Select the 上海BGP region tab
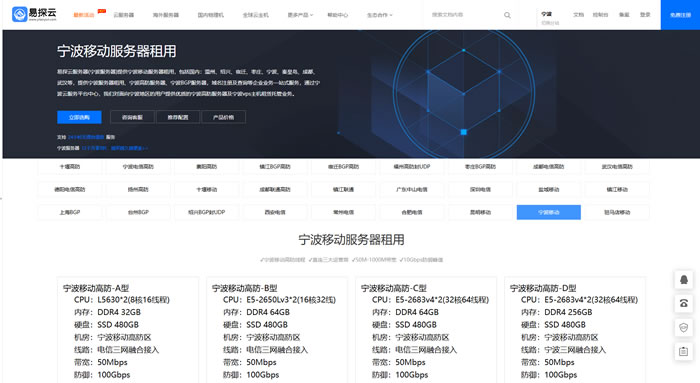Viewport: 700px width, 383px height. (70, 212)
